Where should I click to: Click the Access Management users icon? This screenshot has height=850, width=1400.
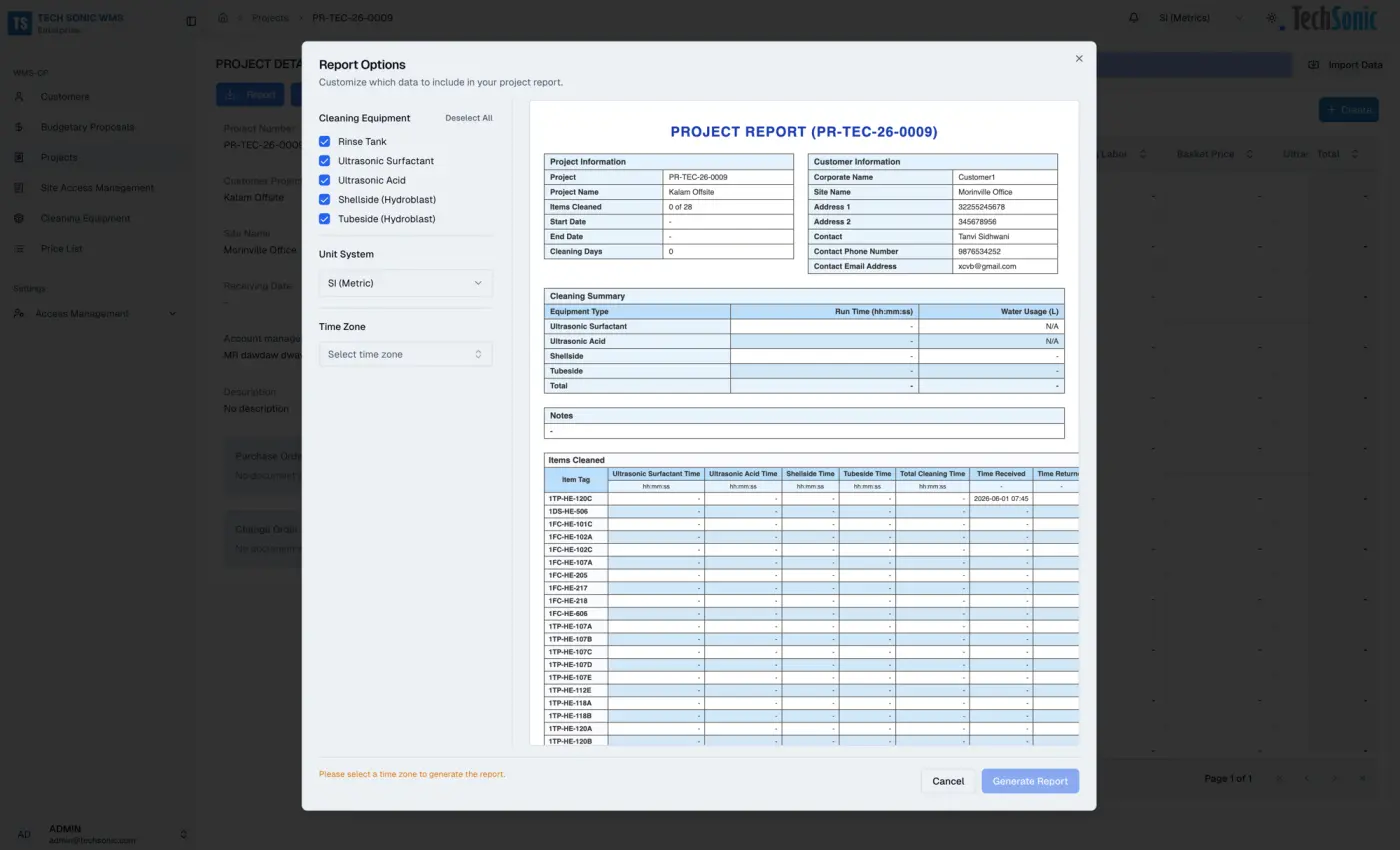[x=19, y=314]
